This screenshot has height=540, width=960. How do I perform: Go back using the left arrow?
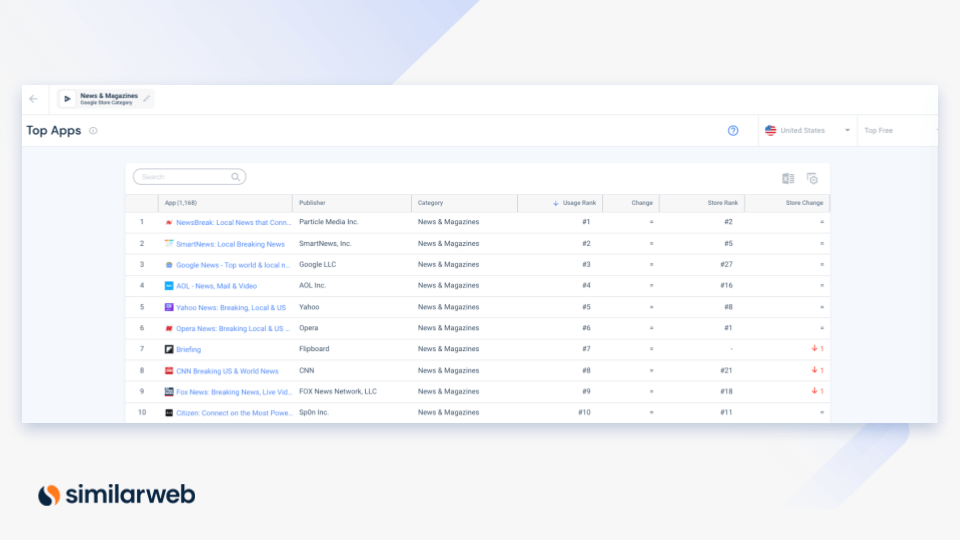34,99
